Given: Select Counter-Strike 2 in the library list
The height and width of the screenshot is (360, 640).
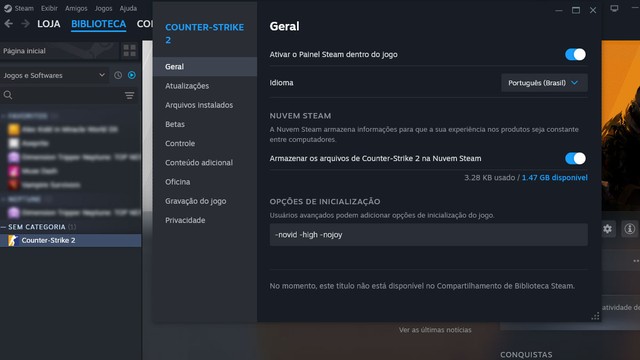Looking at the screenshot, I should click(x=71, y=240).
